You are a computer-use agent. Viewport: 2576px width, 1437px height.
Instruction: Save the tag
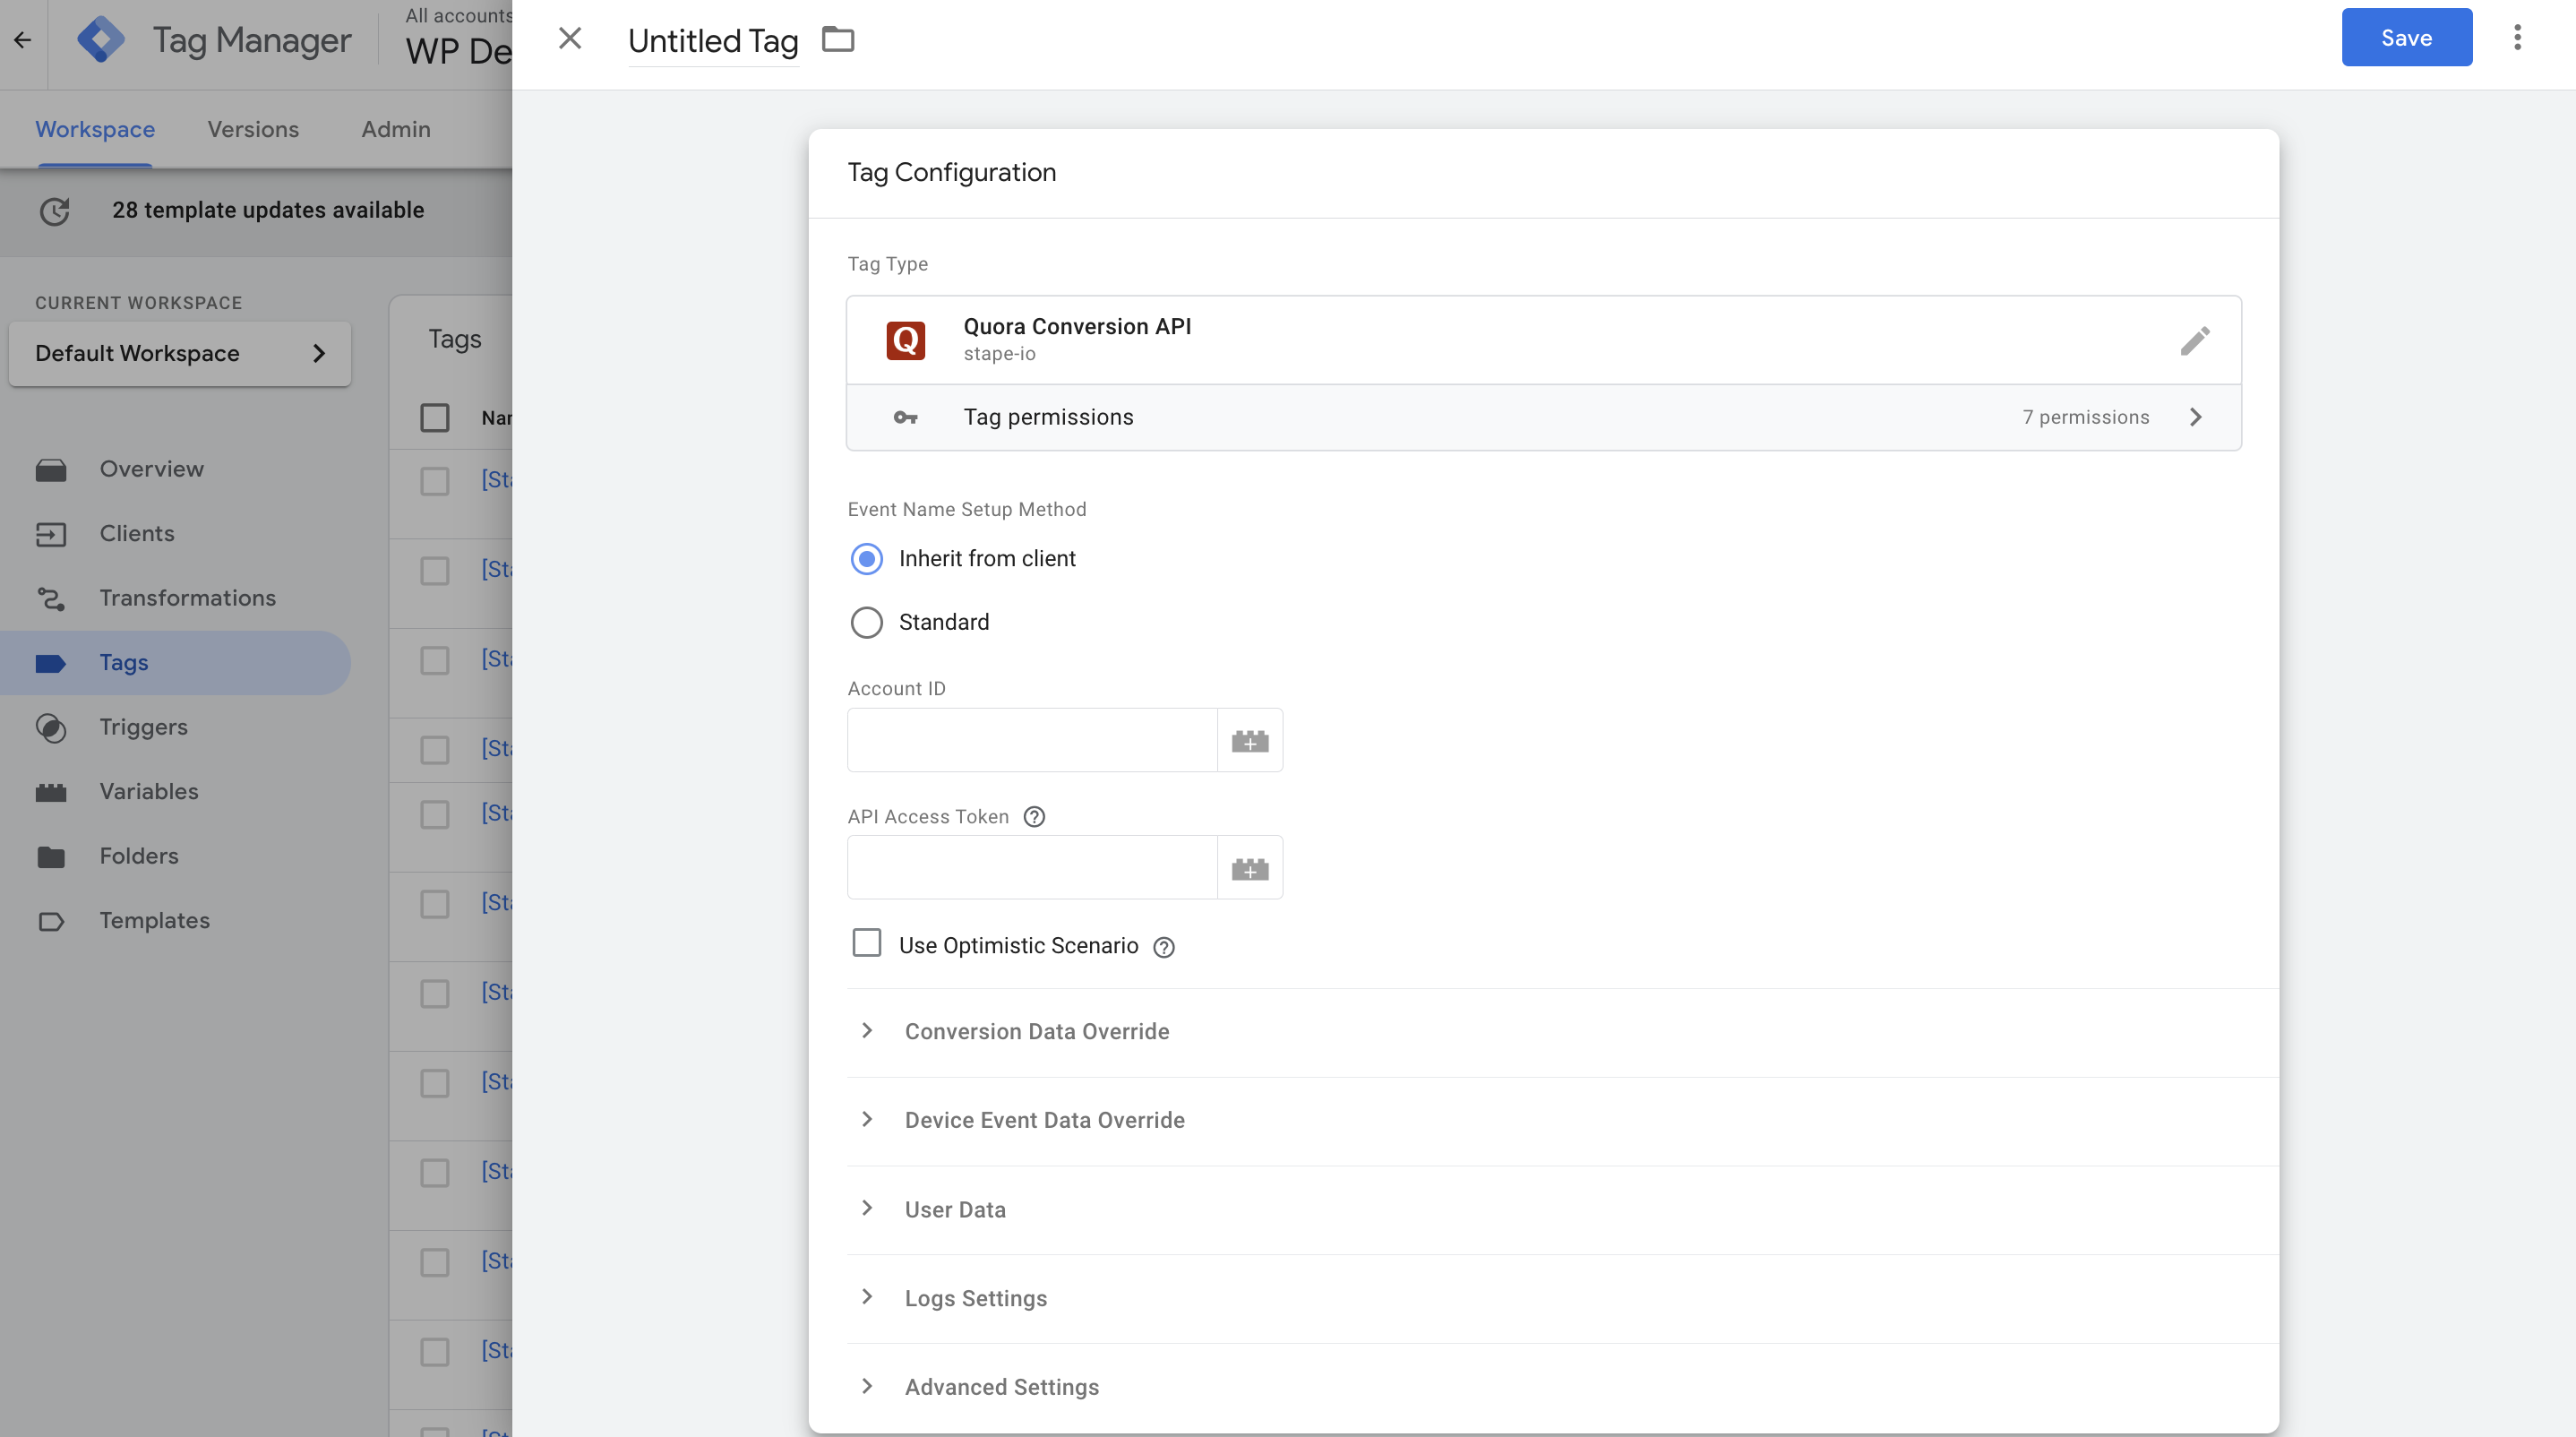pos(2406,38)
